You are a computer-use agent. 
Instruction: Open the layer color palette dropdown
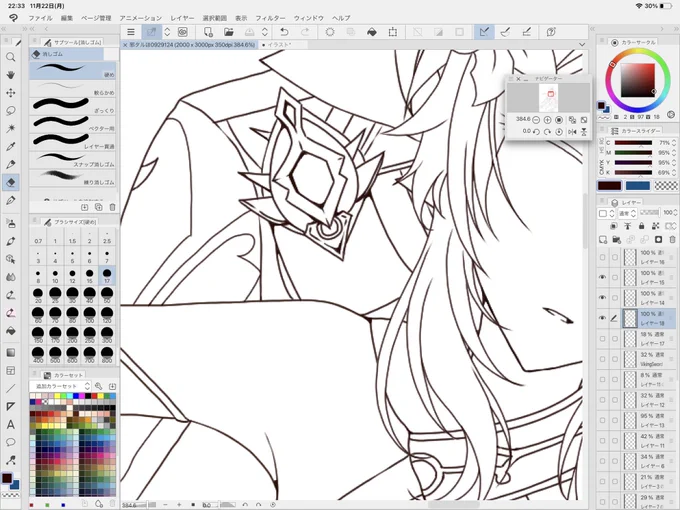pyautogui.click(x=606, y=213)
